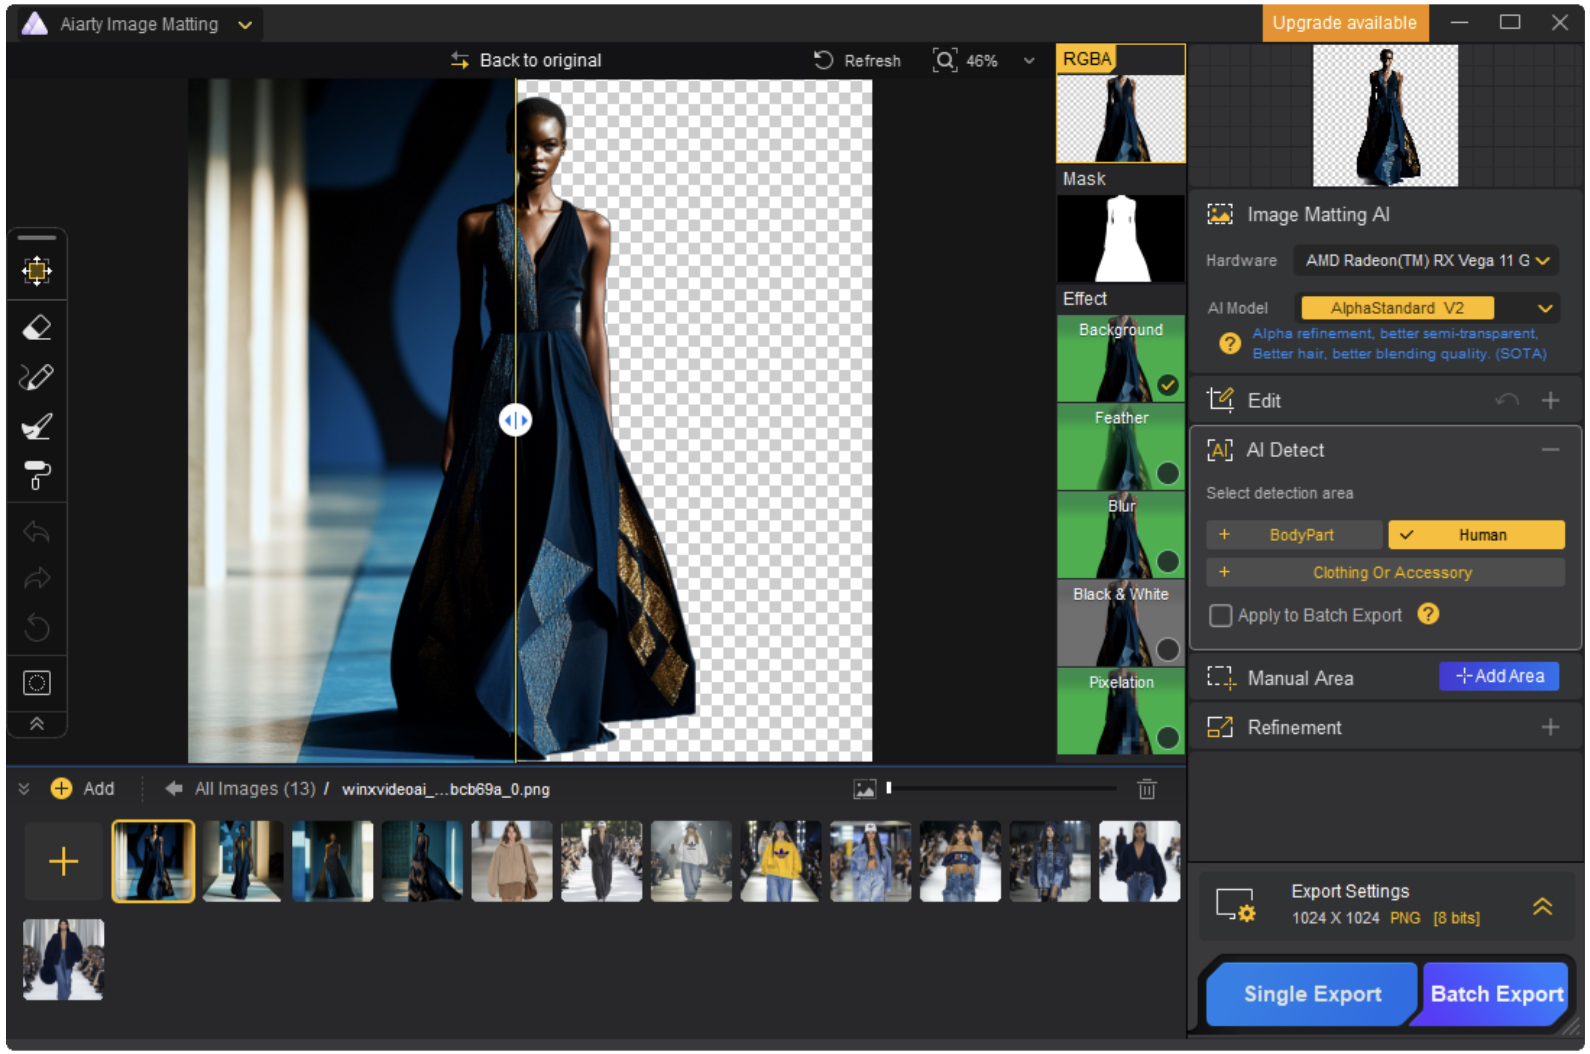
Task: Click the Single Export button
Action: (x=1311, y=994)
